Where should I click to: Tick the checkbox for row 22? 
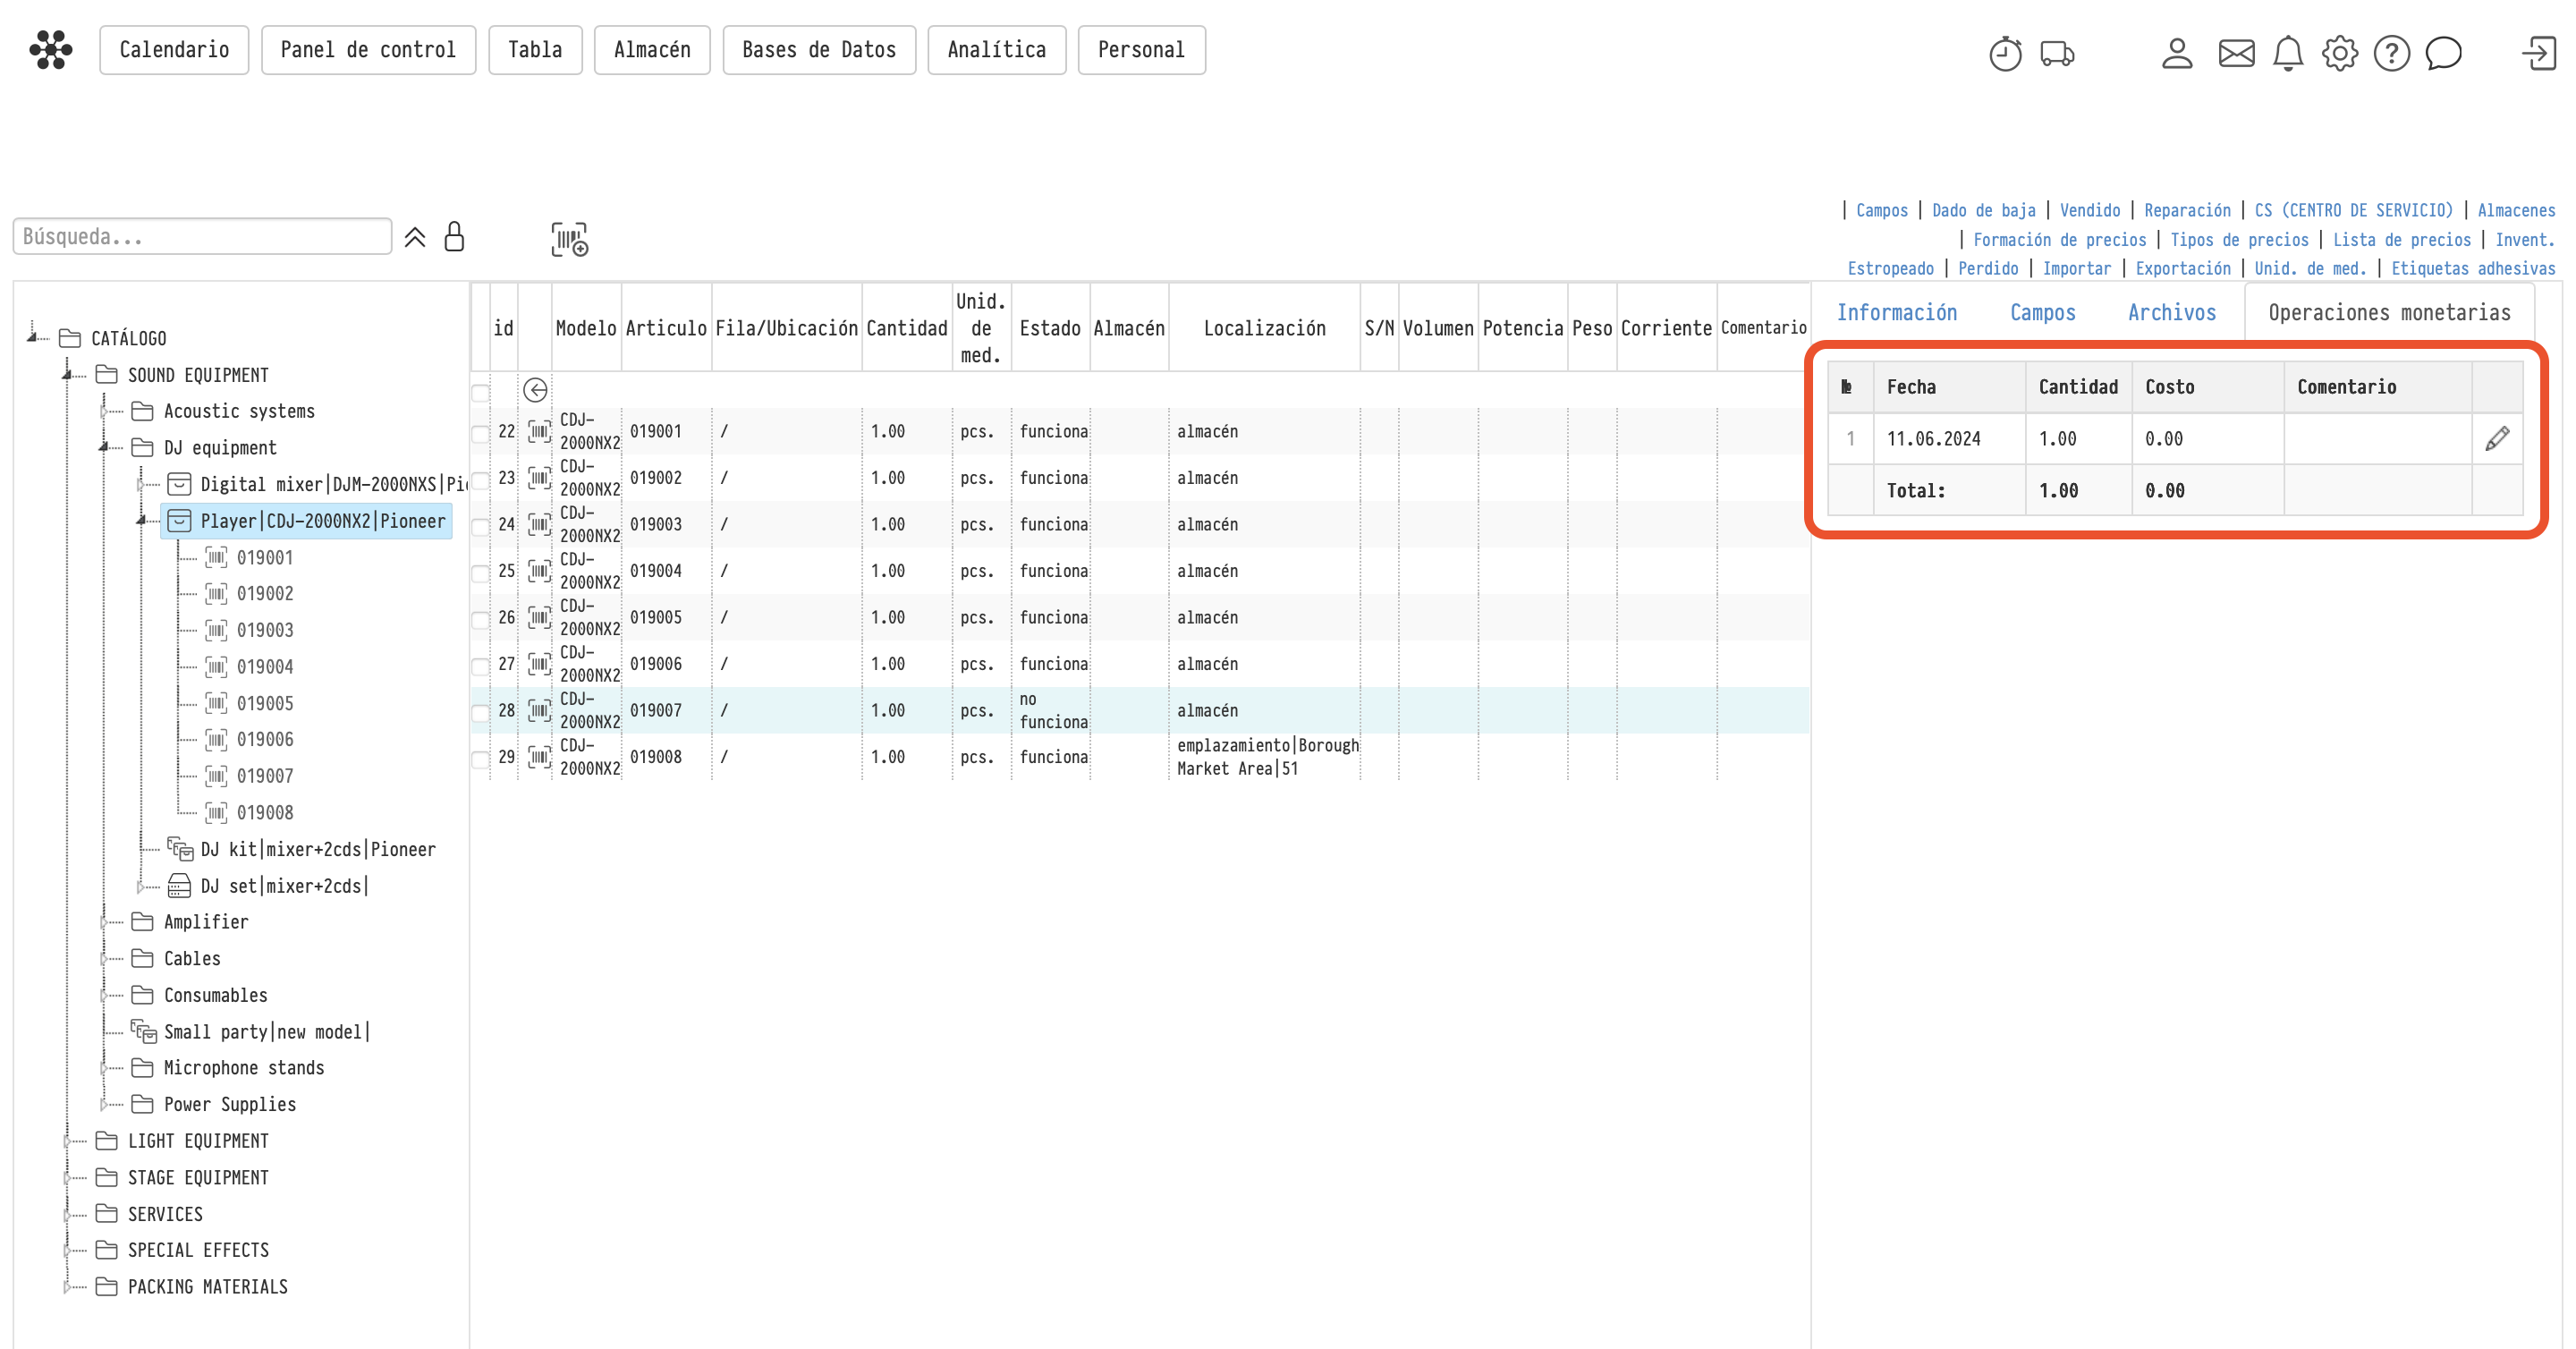click(x=480, y=433)
